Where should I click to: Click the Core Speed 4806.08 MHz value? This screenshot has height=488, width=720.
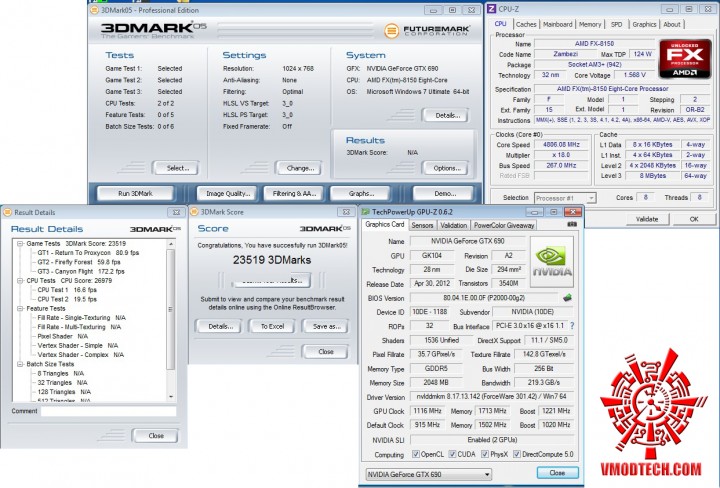coord(561,145)
